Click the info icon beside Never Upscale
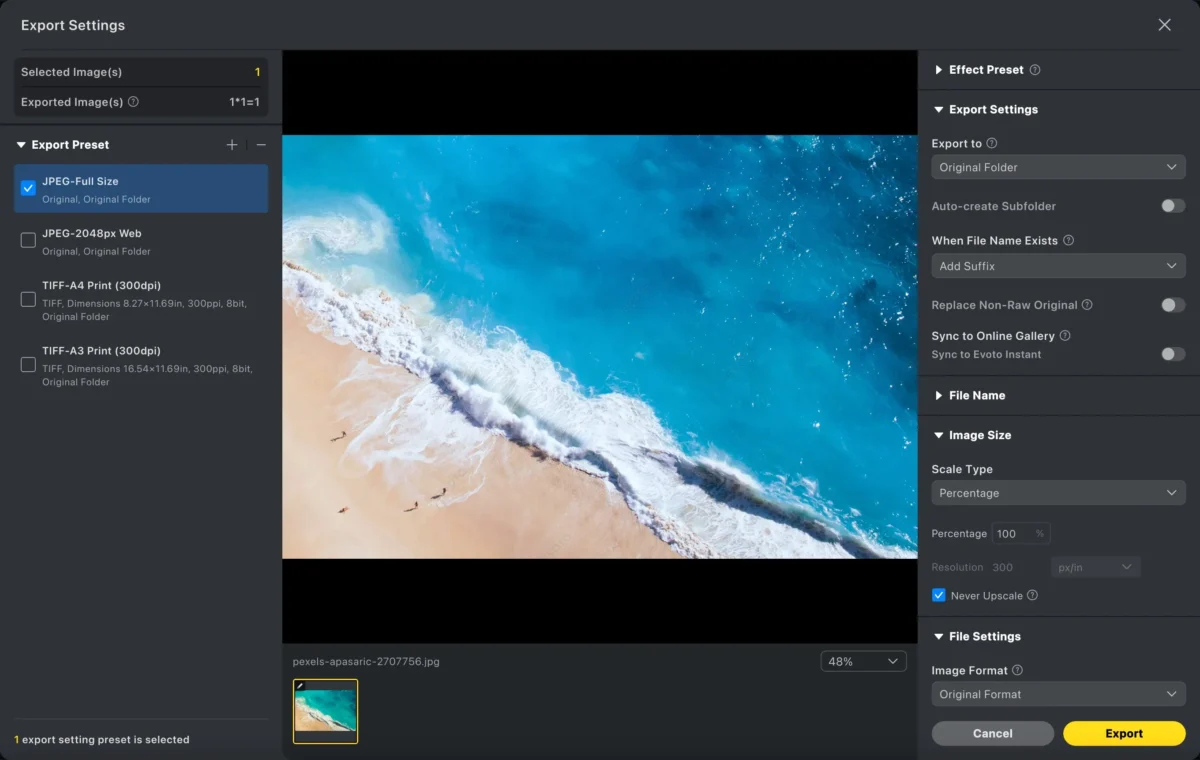Screen dimensions: 1200x760 (x=1033, y=596)
